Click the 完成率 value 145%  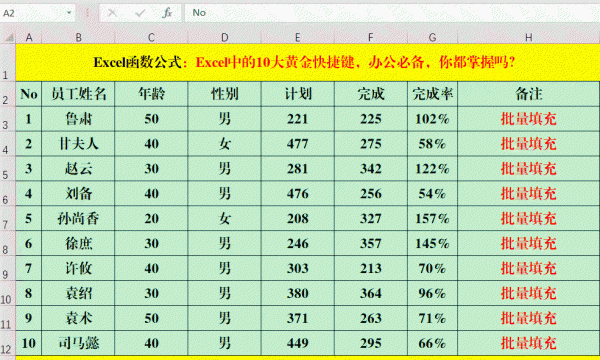pyautogui.click(x=432, y=244)
